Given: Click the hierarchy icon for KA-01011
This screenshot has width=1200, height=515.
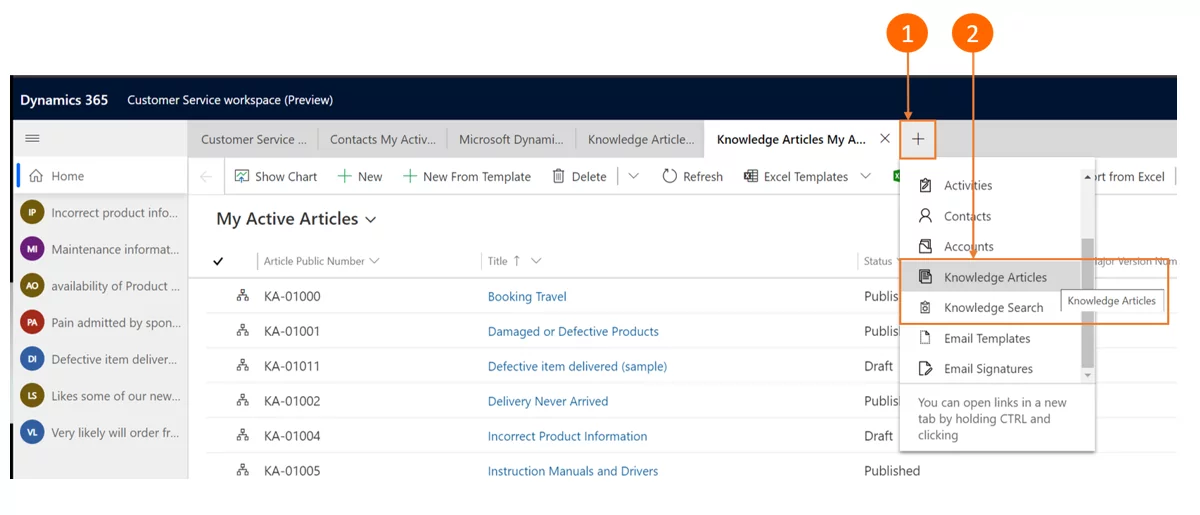Looking at the screenshot, I should pyautogui.click(x=242, y=366).
